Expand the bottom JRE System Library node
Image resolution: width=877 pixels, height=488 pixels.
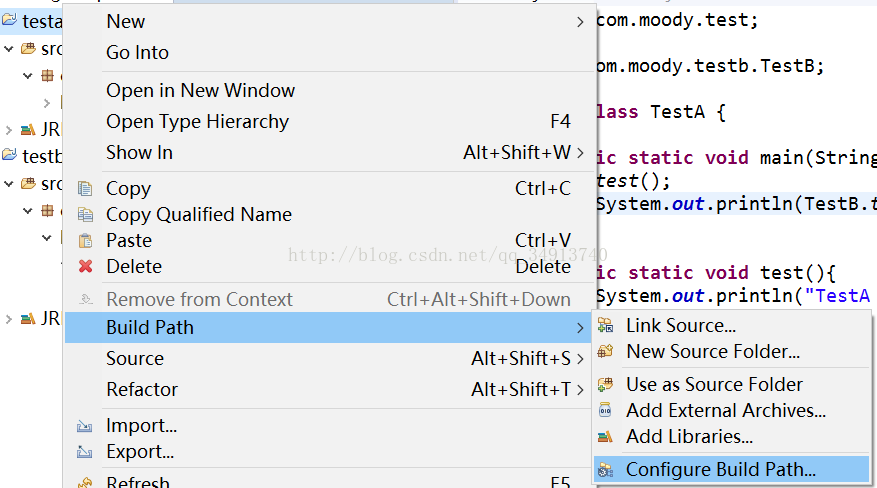click(x=8, y=319)
